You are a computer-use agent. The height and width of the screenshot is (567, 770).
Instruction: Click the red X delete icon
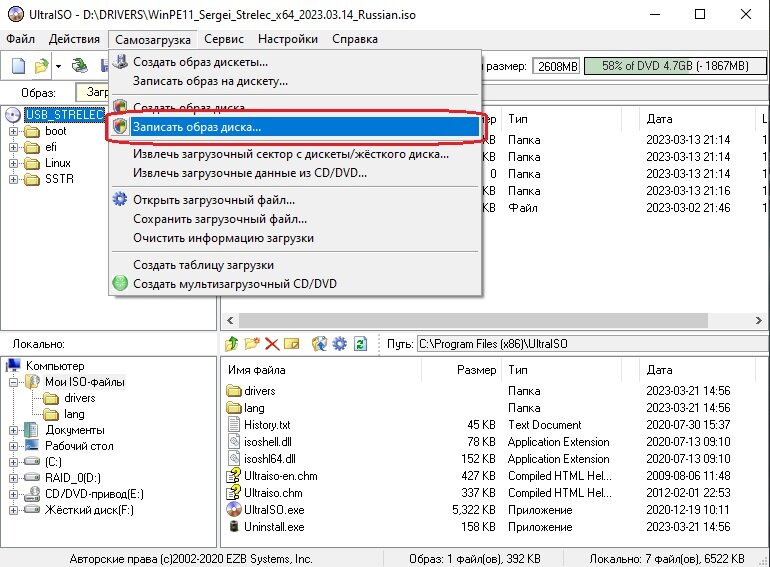click(x=272, y=344)
